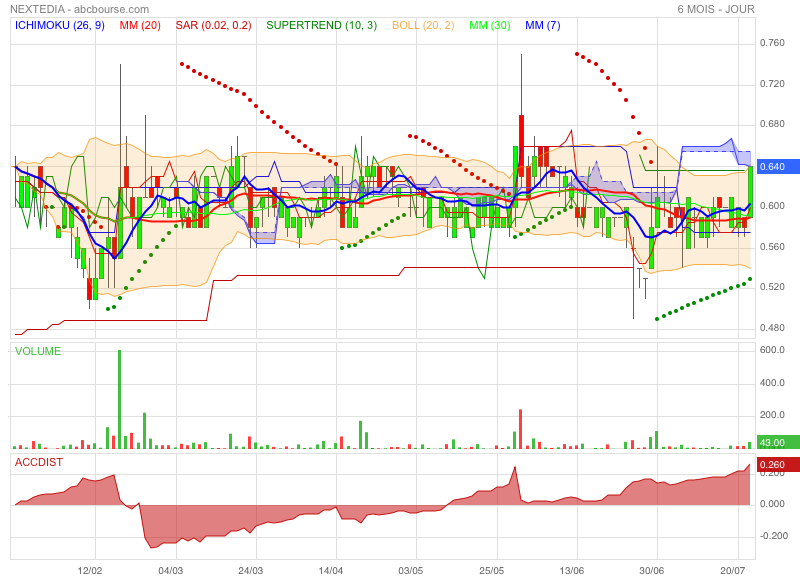
Task: Click the 0.680 price axis label
Action: [772, 124]
